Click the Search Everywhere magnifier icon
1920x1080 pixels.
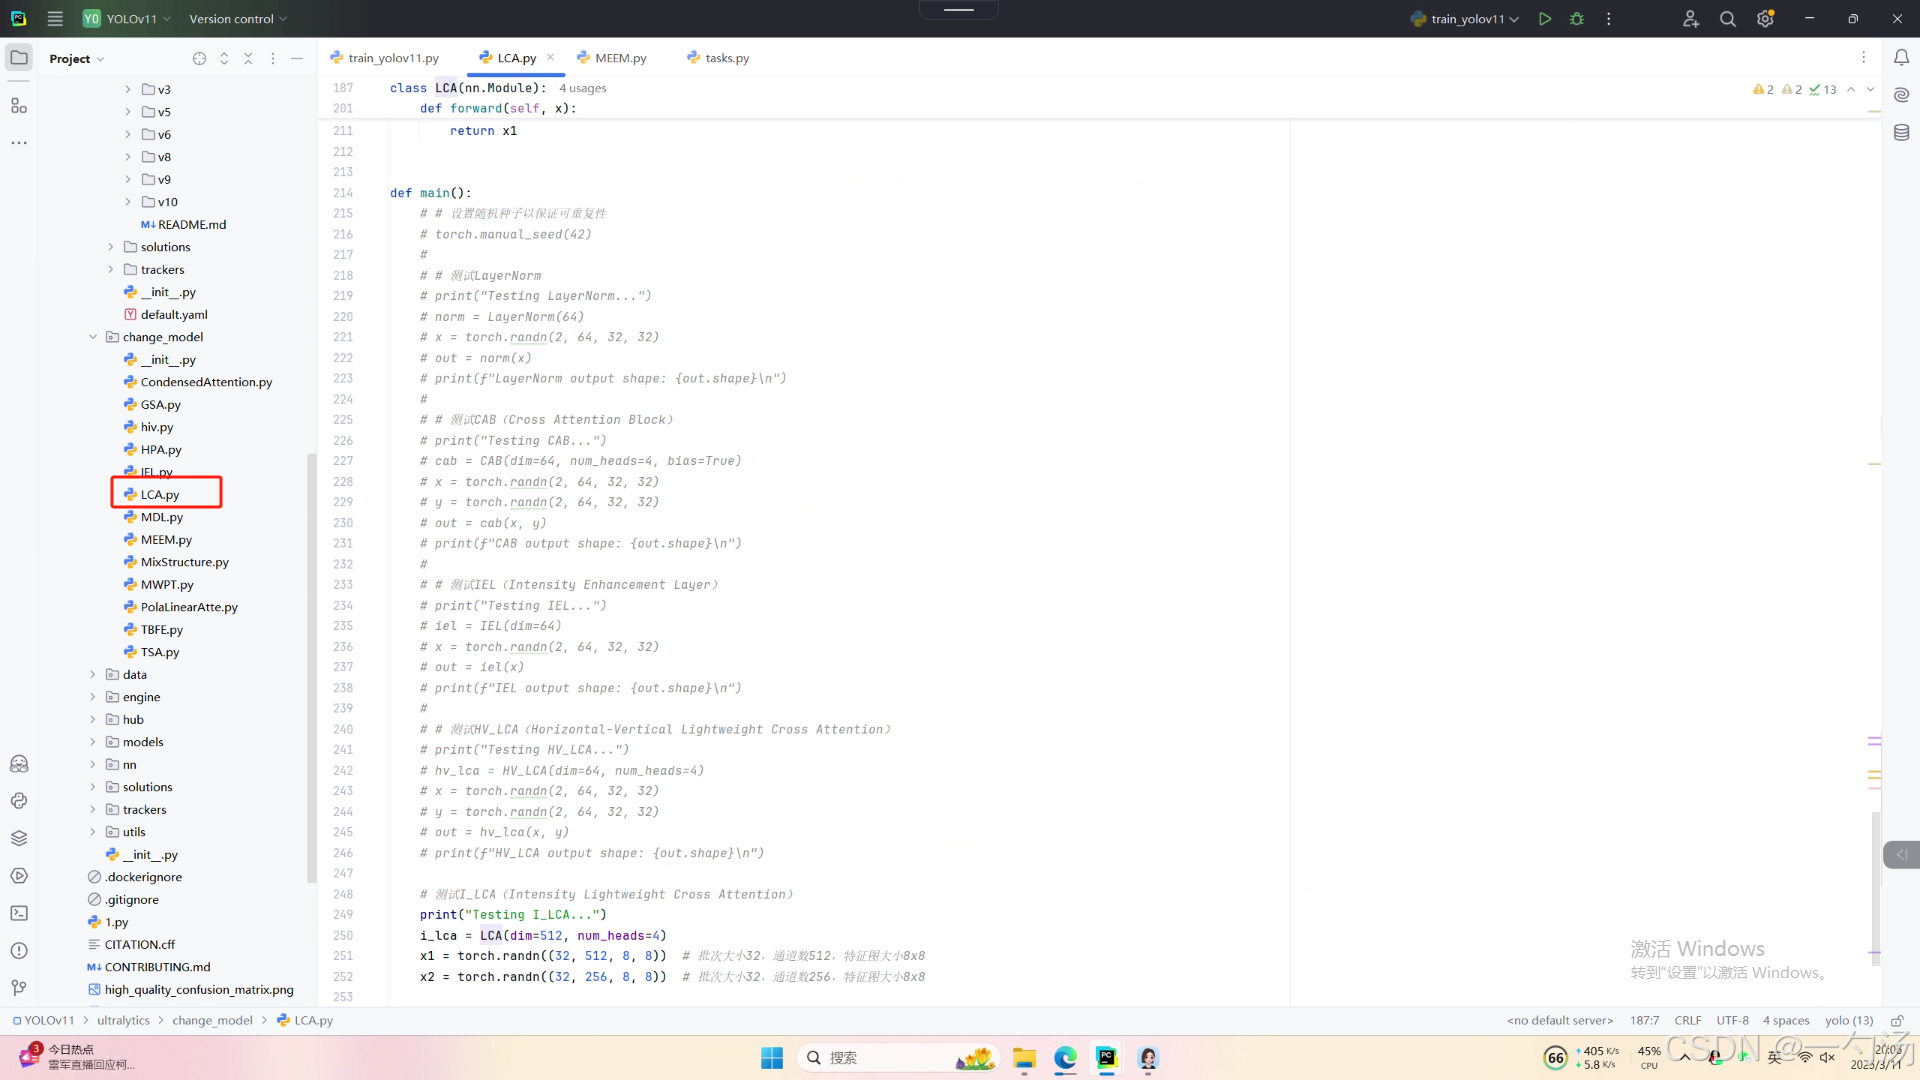1727,19
